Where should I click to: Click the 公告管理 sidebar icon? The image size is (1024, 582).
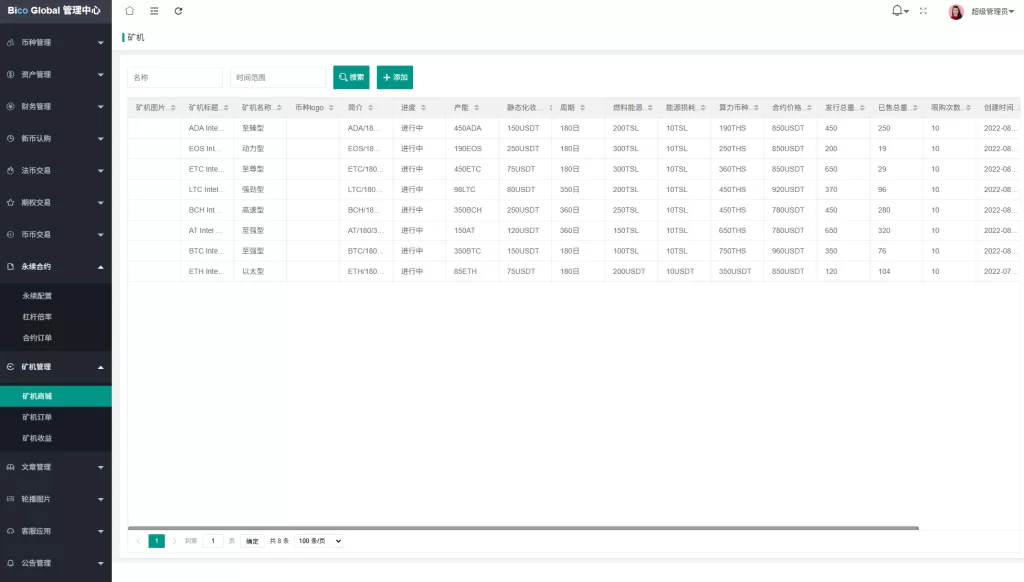click(9, 563)
